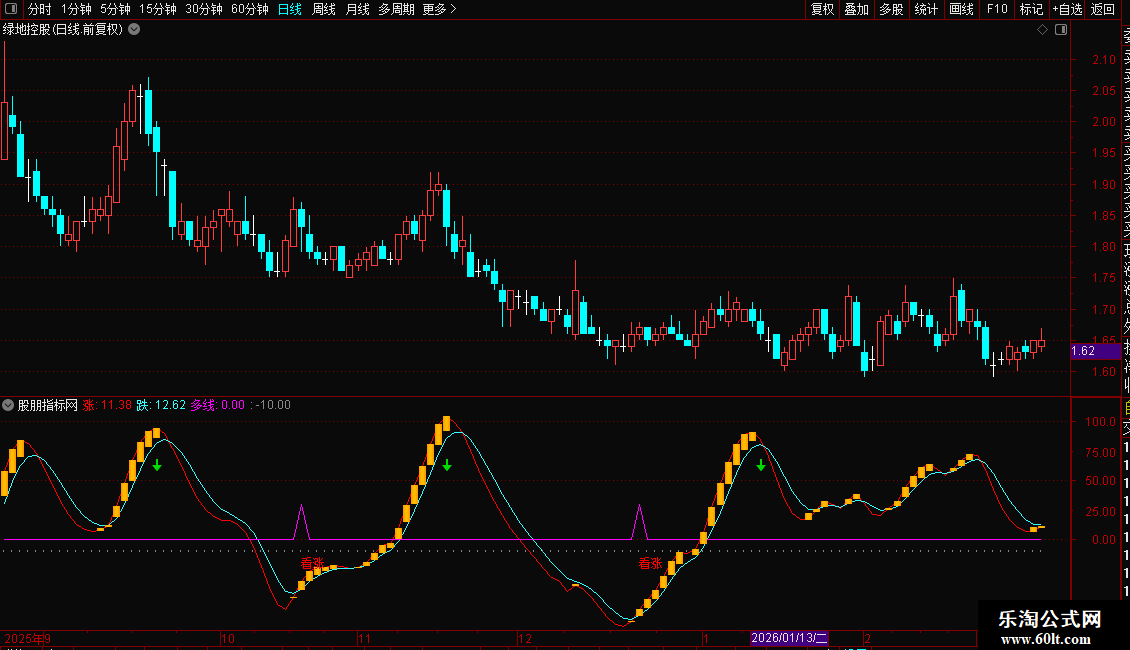Click the first magenta spike signal
1130x650 pixels.
pos(301,523)
